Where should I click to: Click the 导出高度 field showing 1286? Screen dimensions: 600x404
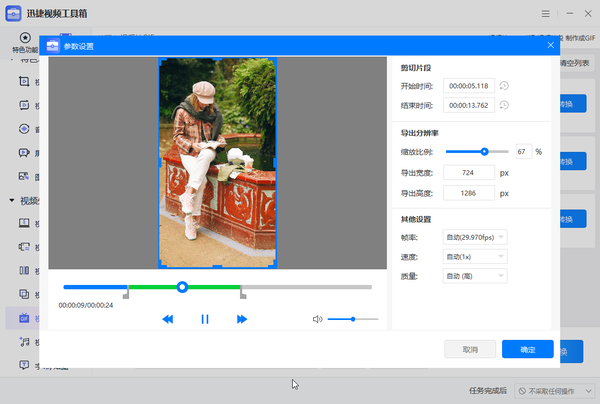(469, 193)
